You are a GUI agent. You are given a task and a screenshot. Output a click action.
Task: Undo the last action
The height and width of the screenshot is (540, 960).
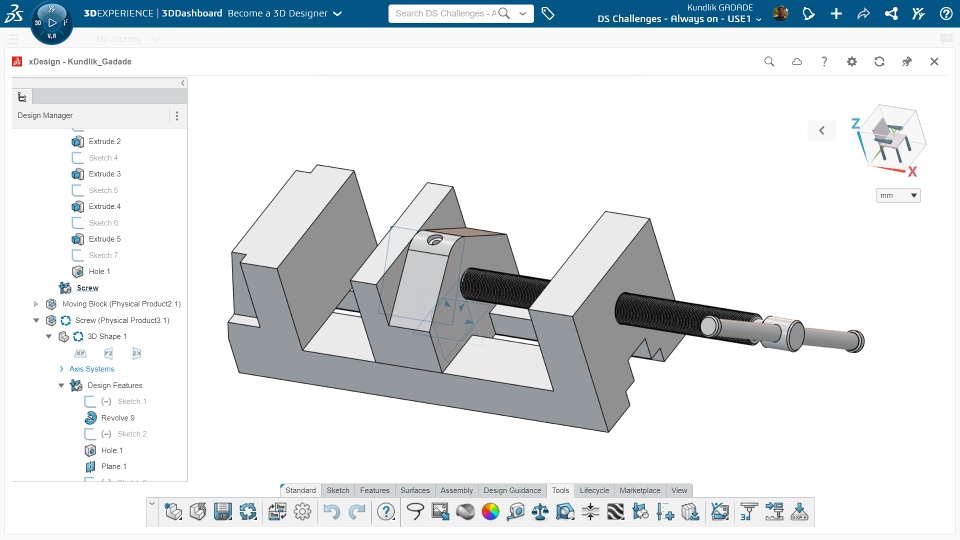[x=331, y=511]
